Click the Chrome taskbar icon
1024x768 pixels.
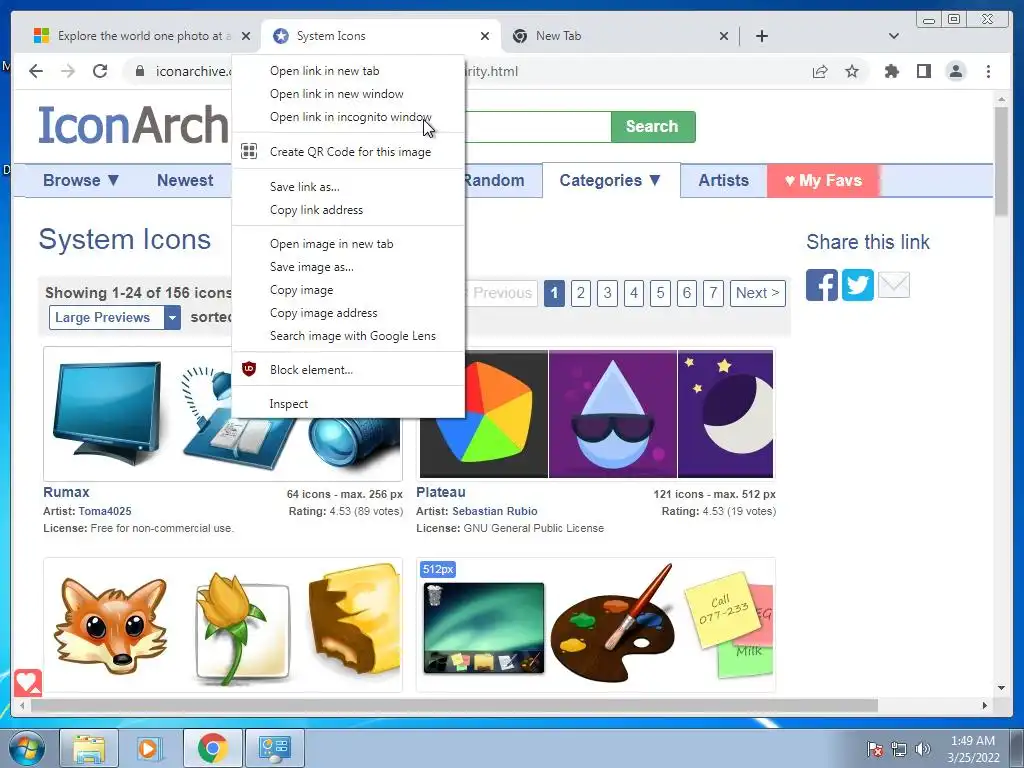pos(212,748)
